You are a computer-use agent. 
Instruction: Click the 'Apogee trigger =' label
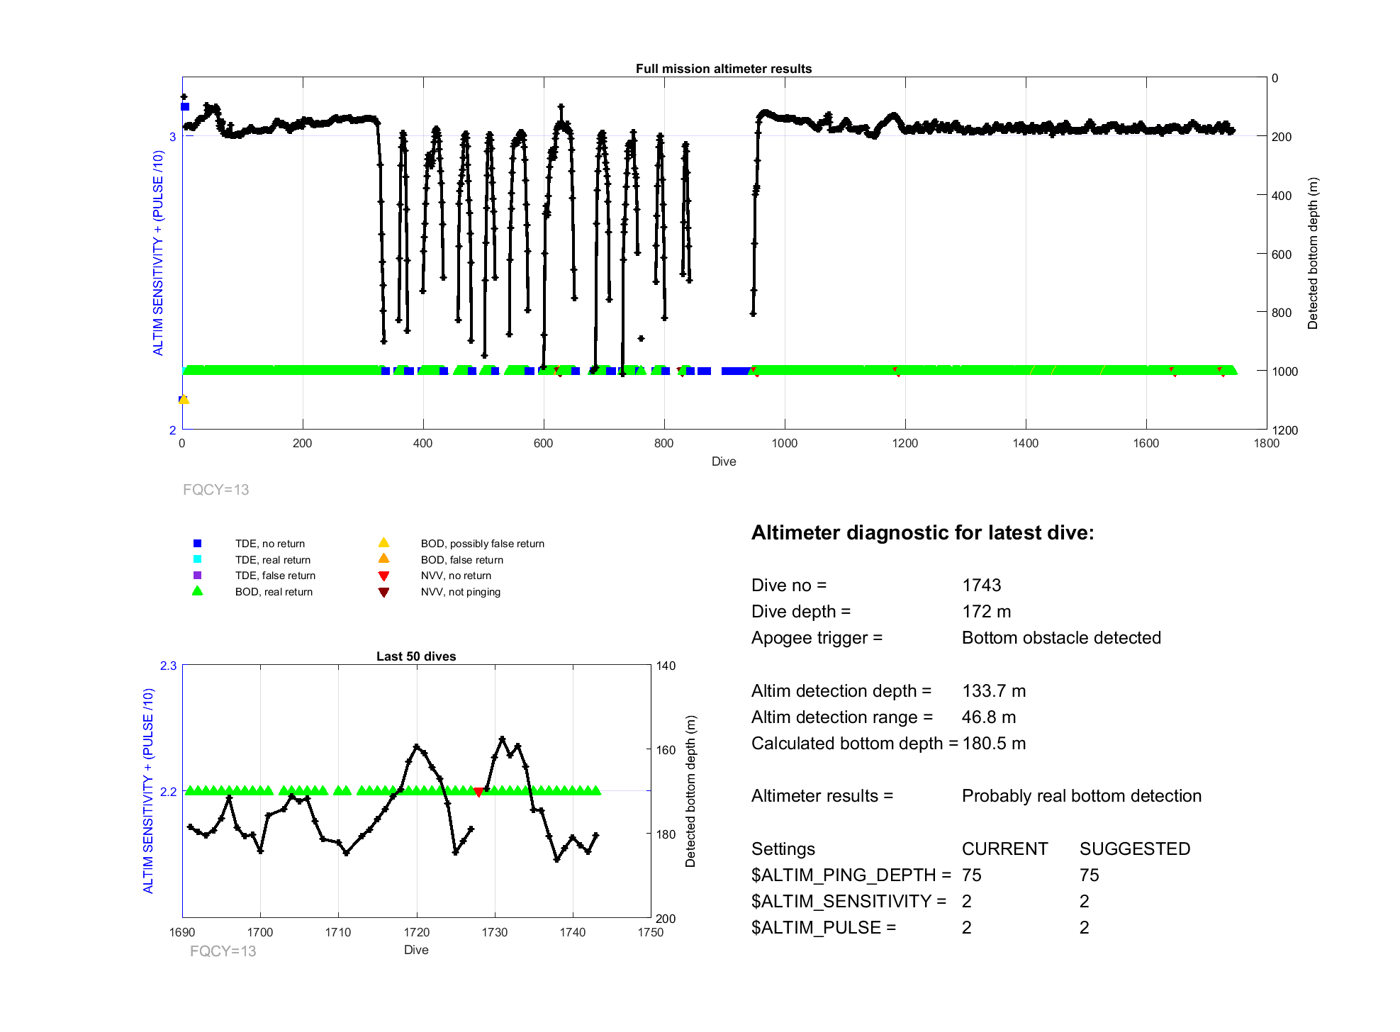coord(817,638)
